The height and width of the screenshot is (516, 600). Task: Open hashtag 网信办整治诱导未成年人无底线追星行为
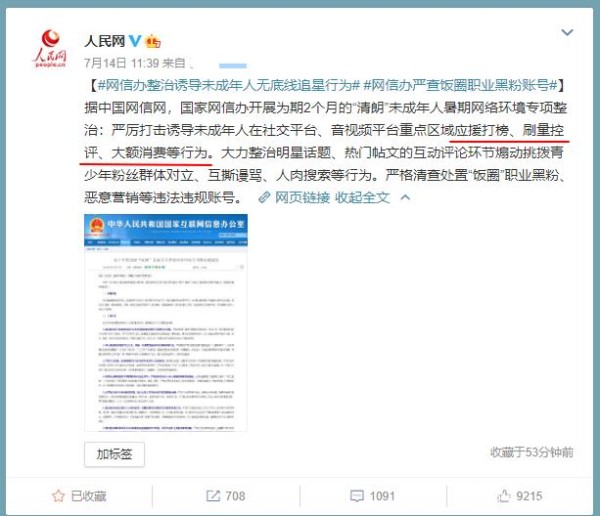[x=229, y=85]
